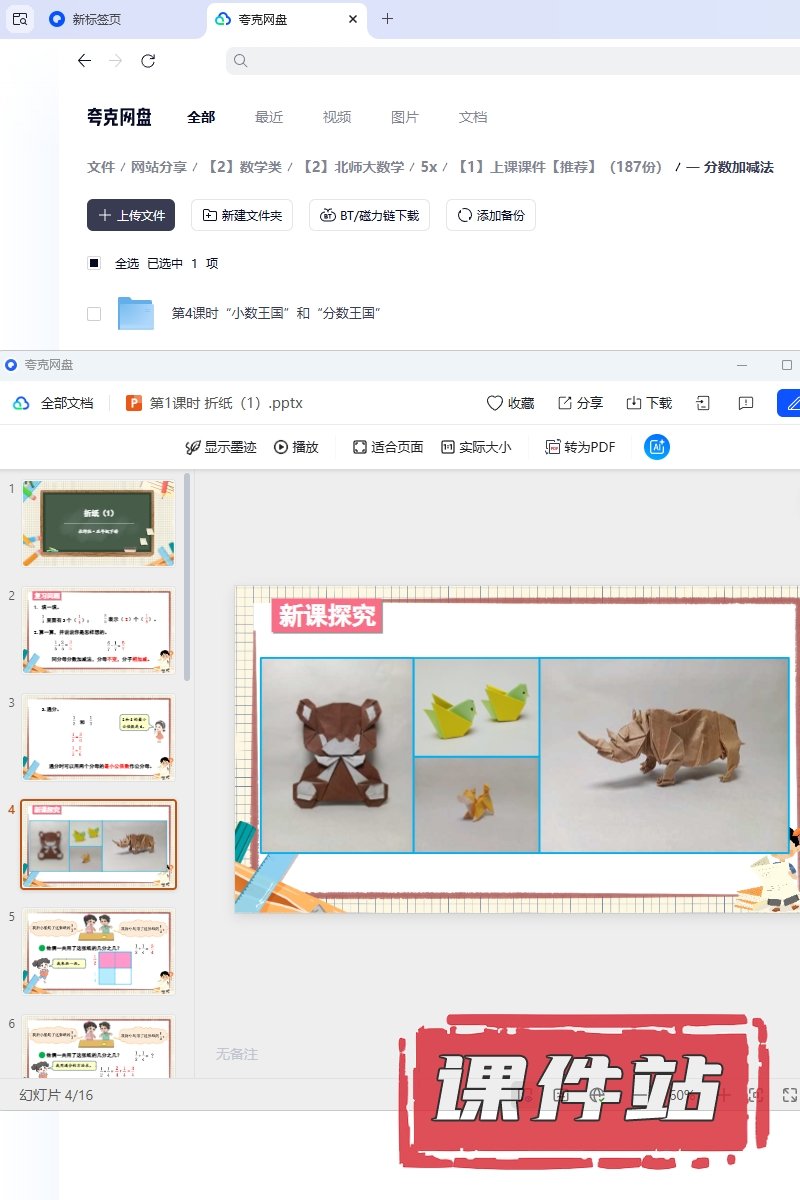Download the file using 下载
Viewport: 800px width, 1200px height.
649,403
